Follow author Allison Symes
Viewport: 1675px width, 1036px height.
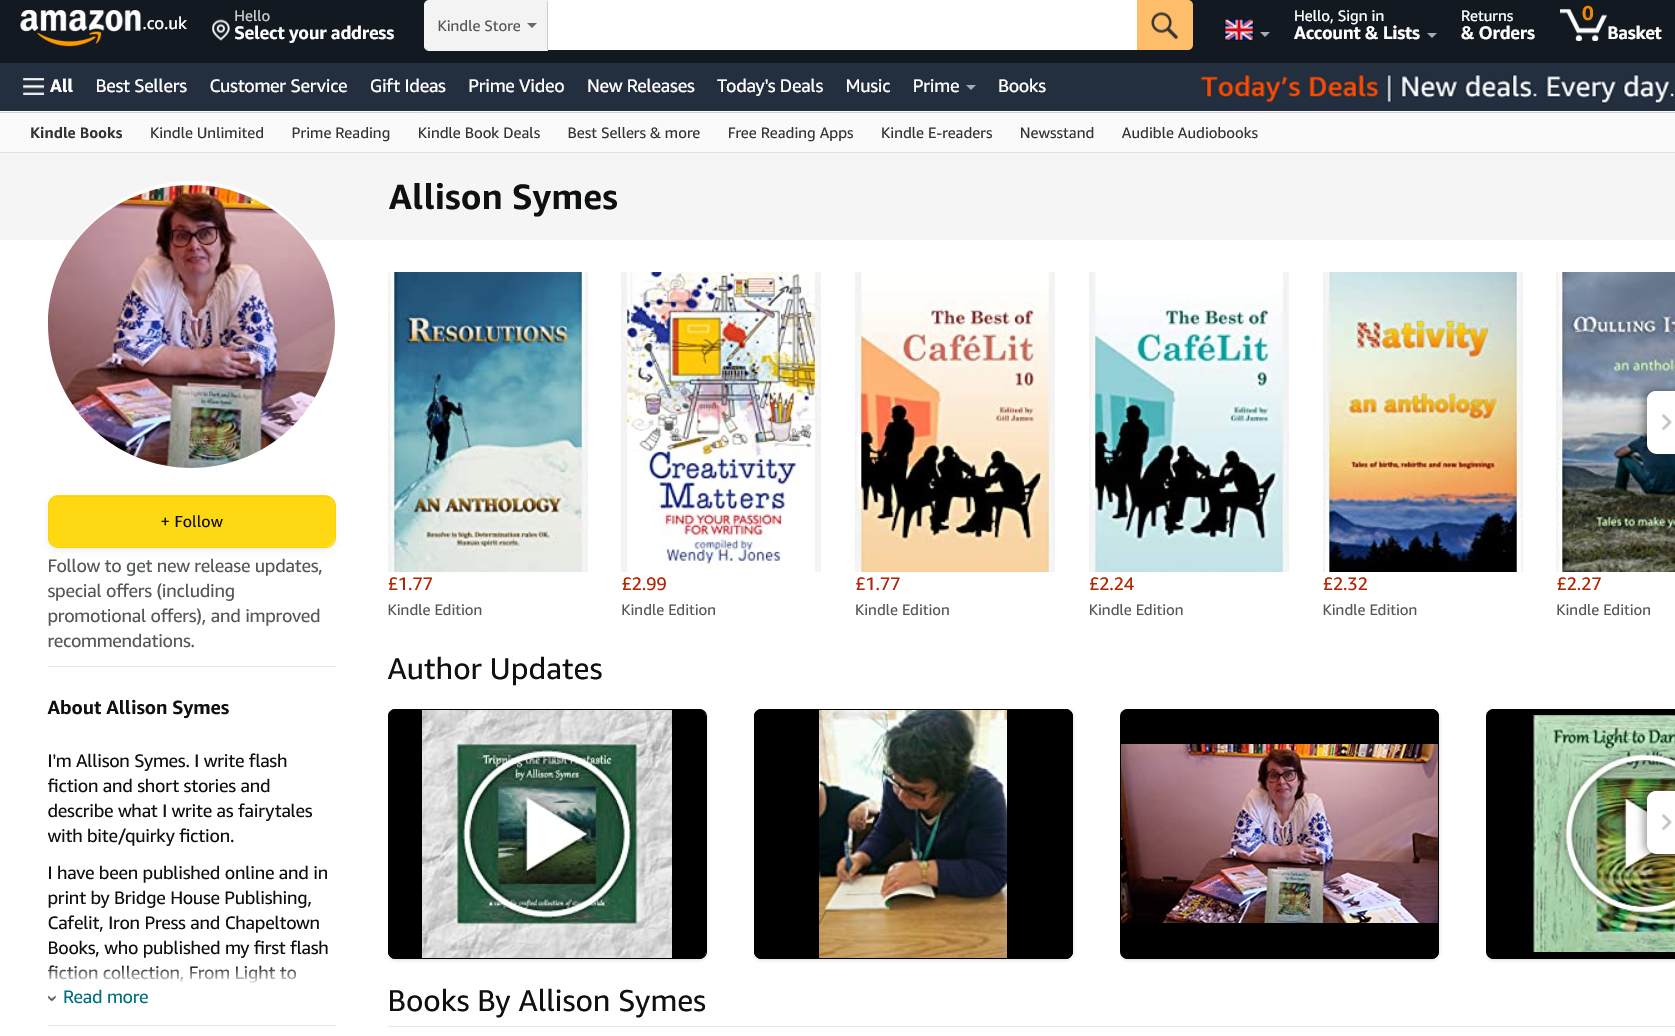tap(192, 522)
